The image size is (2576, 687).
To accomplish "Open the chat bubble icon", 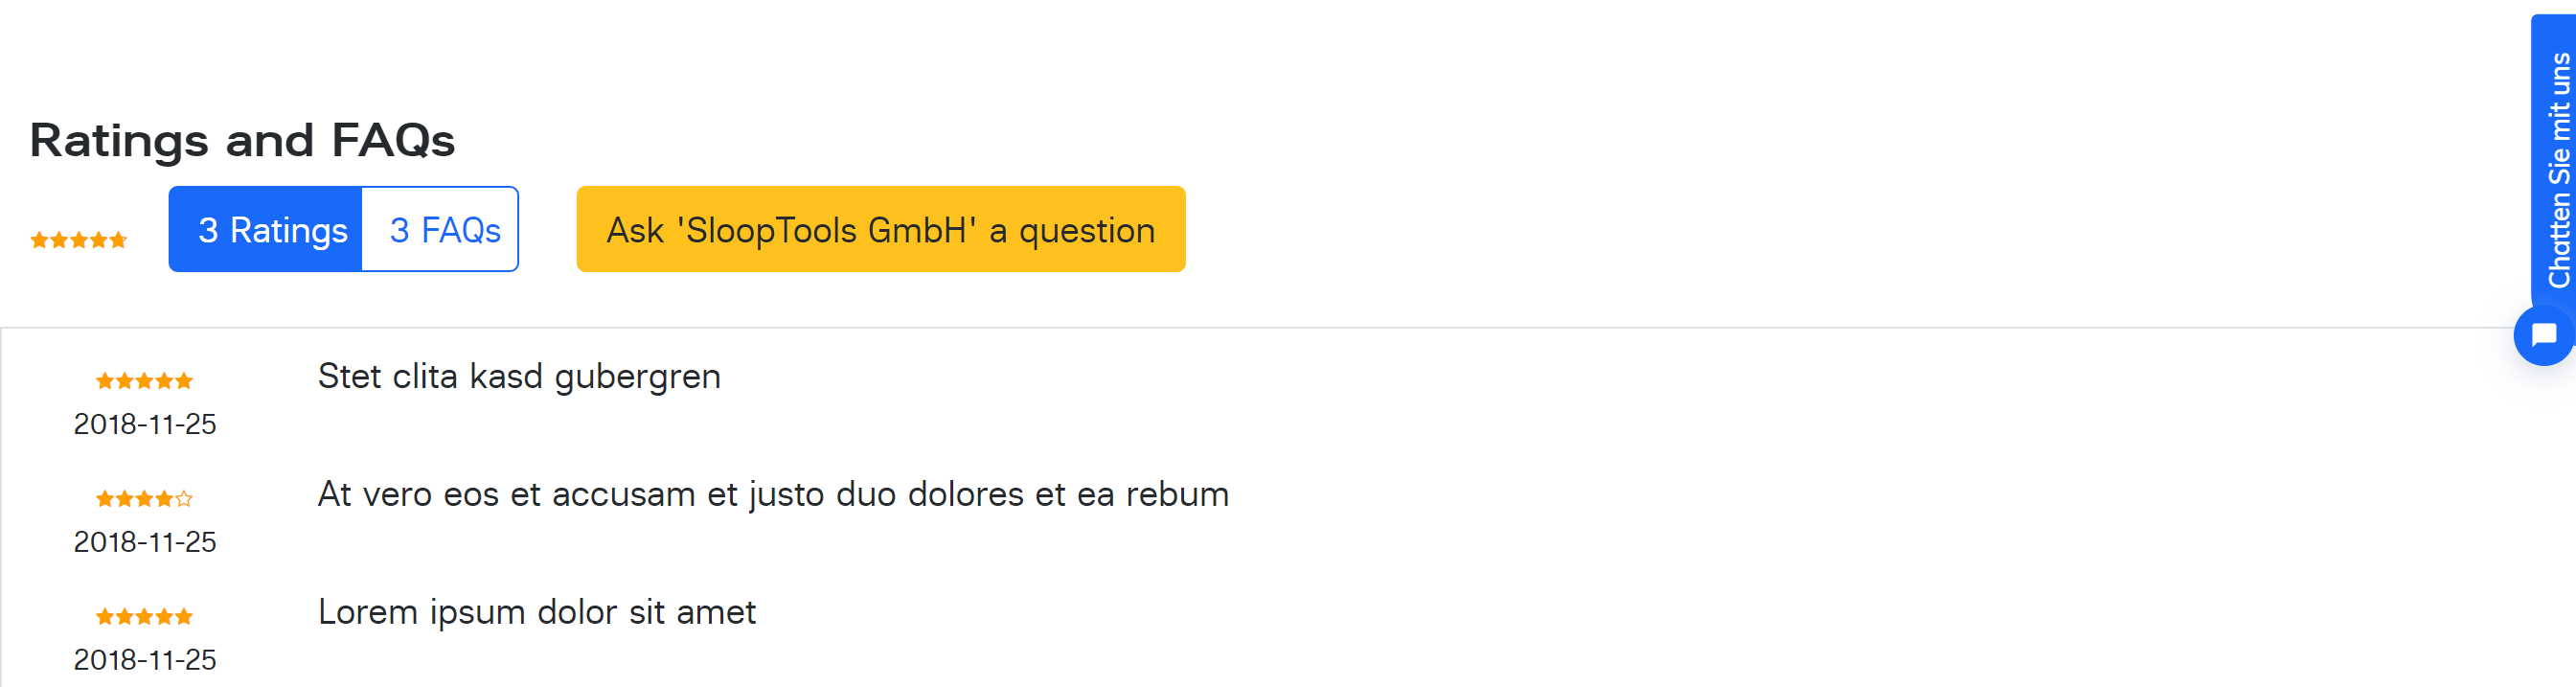I will (x=2543, y=336).
